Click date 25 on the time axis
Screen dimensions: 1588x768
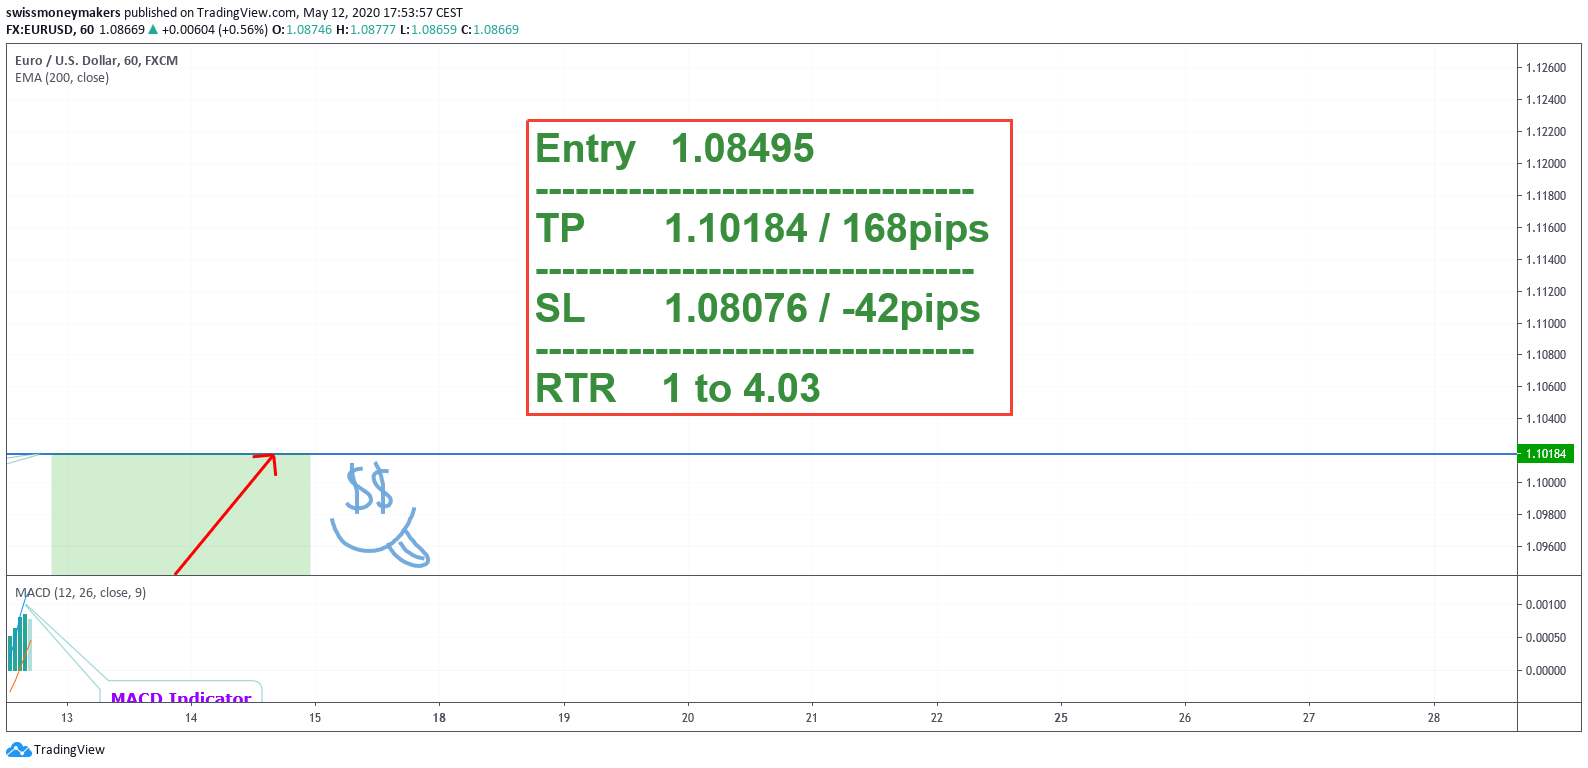(1061, 718)
